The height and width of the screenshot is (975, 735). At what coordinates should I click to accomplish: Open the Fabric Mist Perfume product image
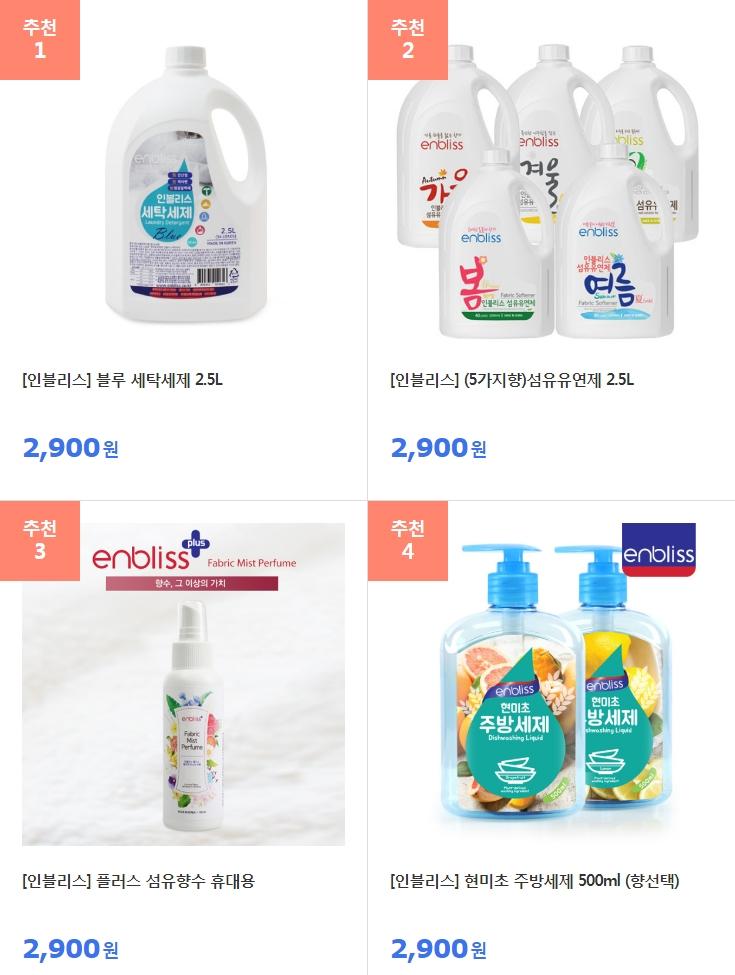pyautogui.click(x=183, y=684)
